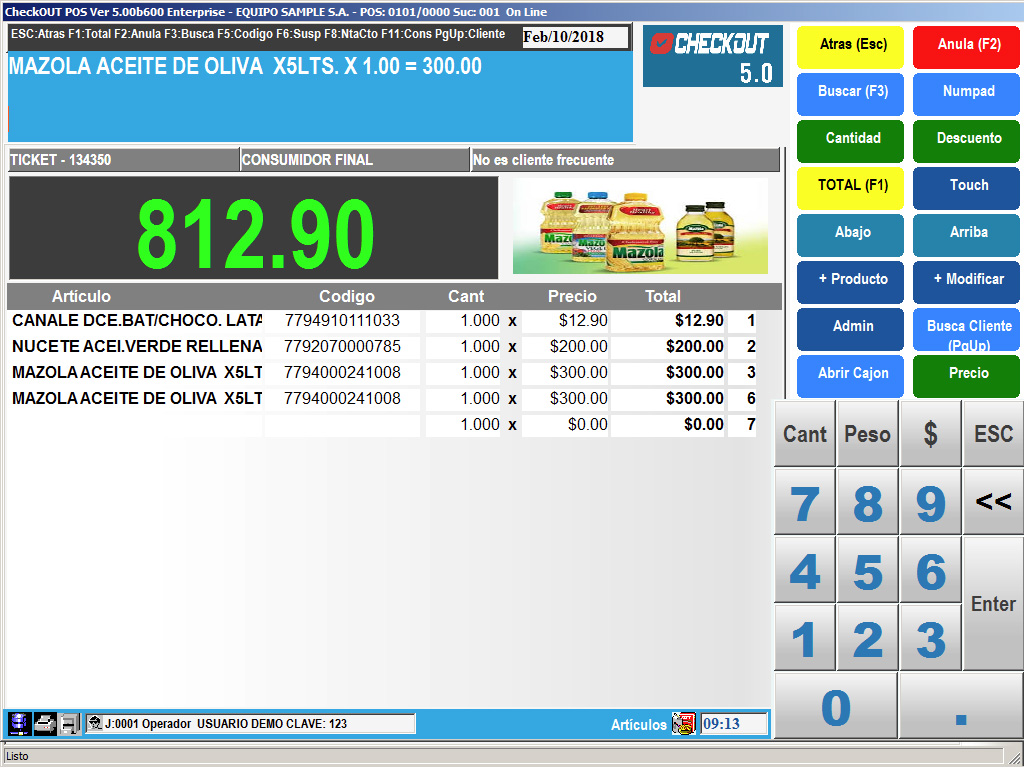Click the Artículo column header
Screen dimensions: 1024x768
point(82,296)
